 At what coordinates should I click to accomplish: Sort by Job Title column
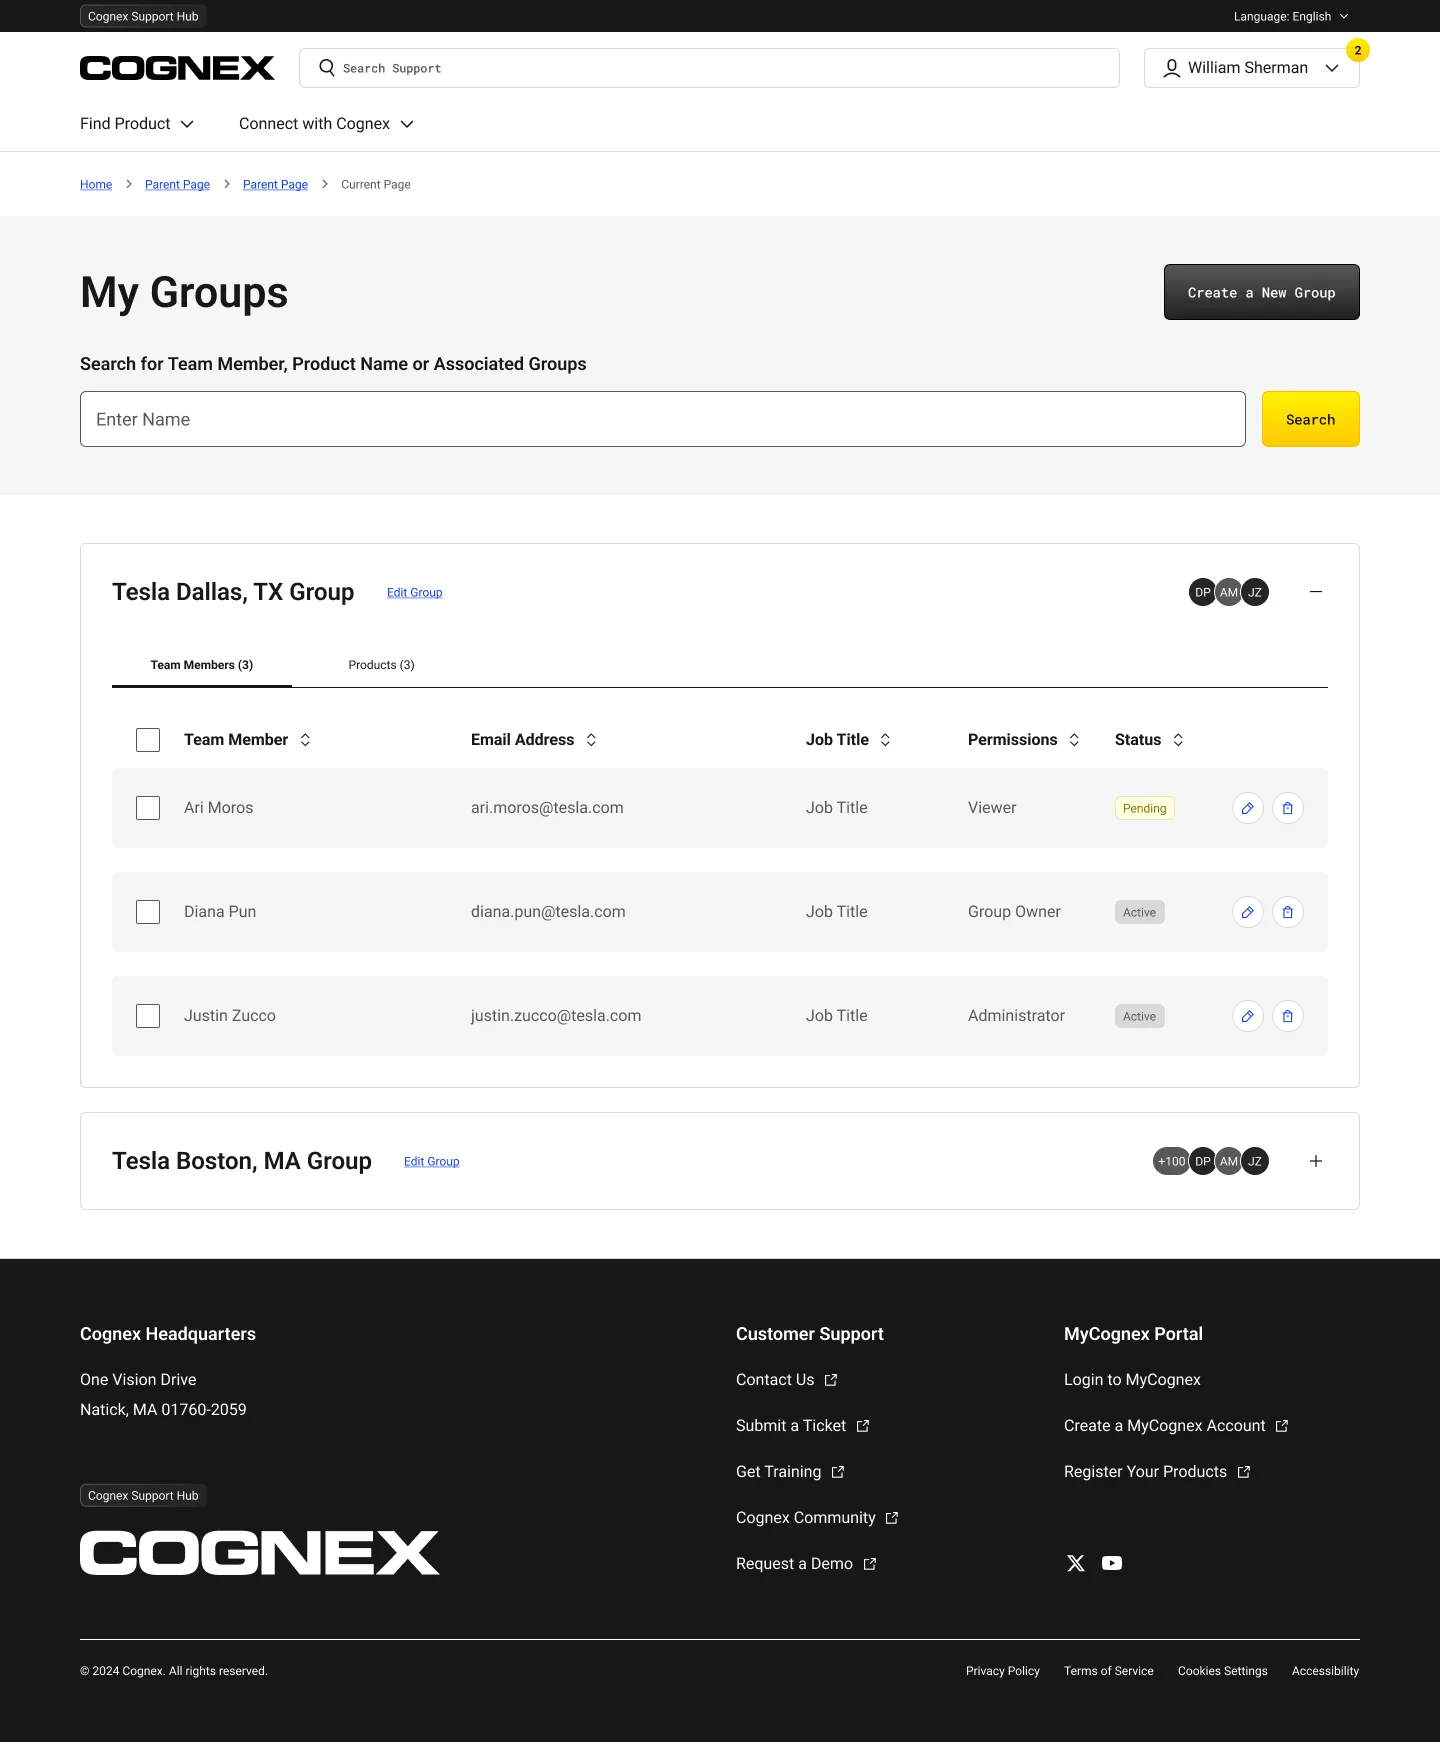pos(885,740)
